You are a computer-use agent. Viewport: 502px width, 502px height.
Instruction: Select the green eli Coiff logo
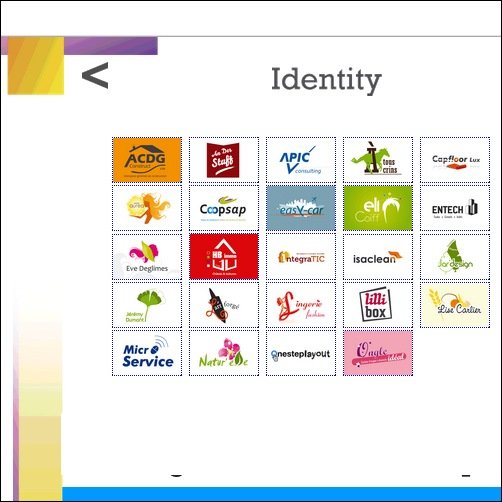coord(378,208)
